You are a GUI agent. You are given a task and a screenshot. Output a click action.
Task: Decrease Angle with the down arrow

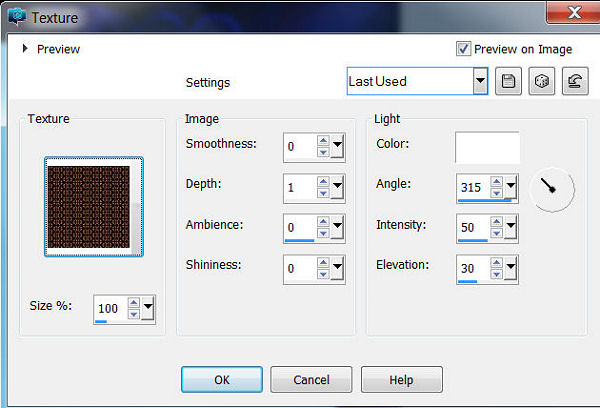497,193
